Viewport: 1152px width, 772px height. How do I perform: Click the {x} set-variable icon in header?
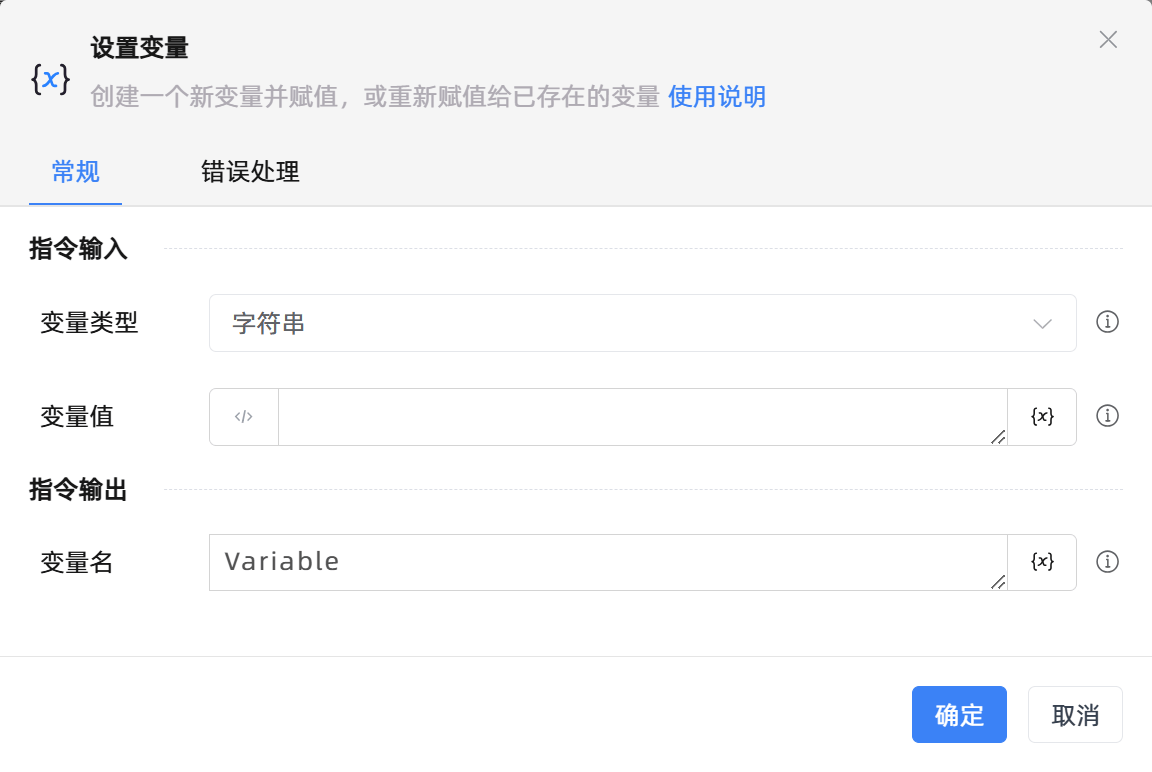50,80
